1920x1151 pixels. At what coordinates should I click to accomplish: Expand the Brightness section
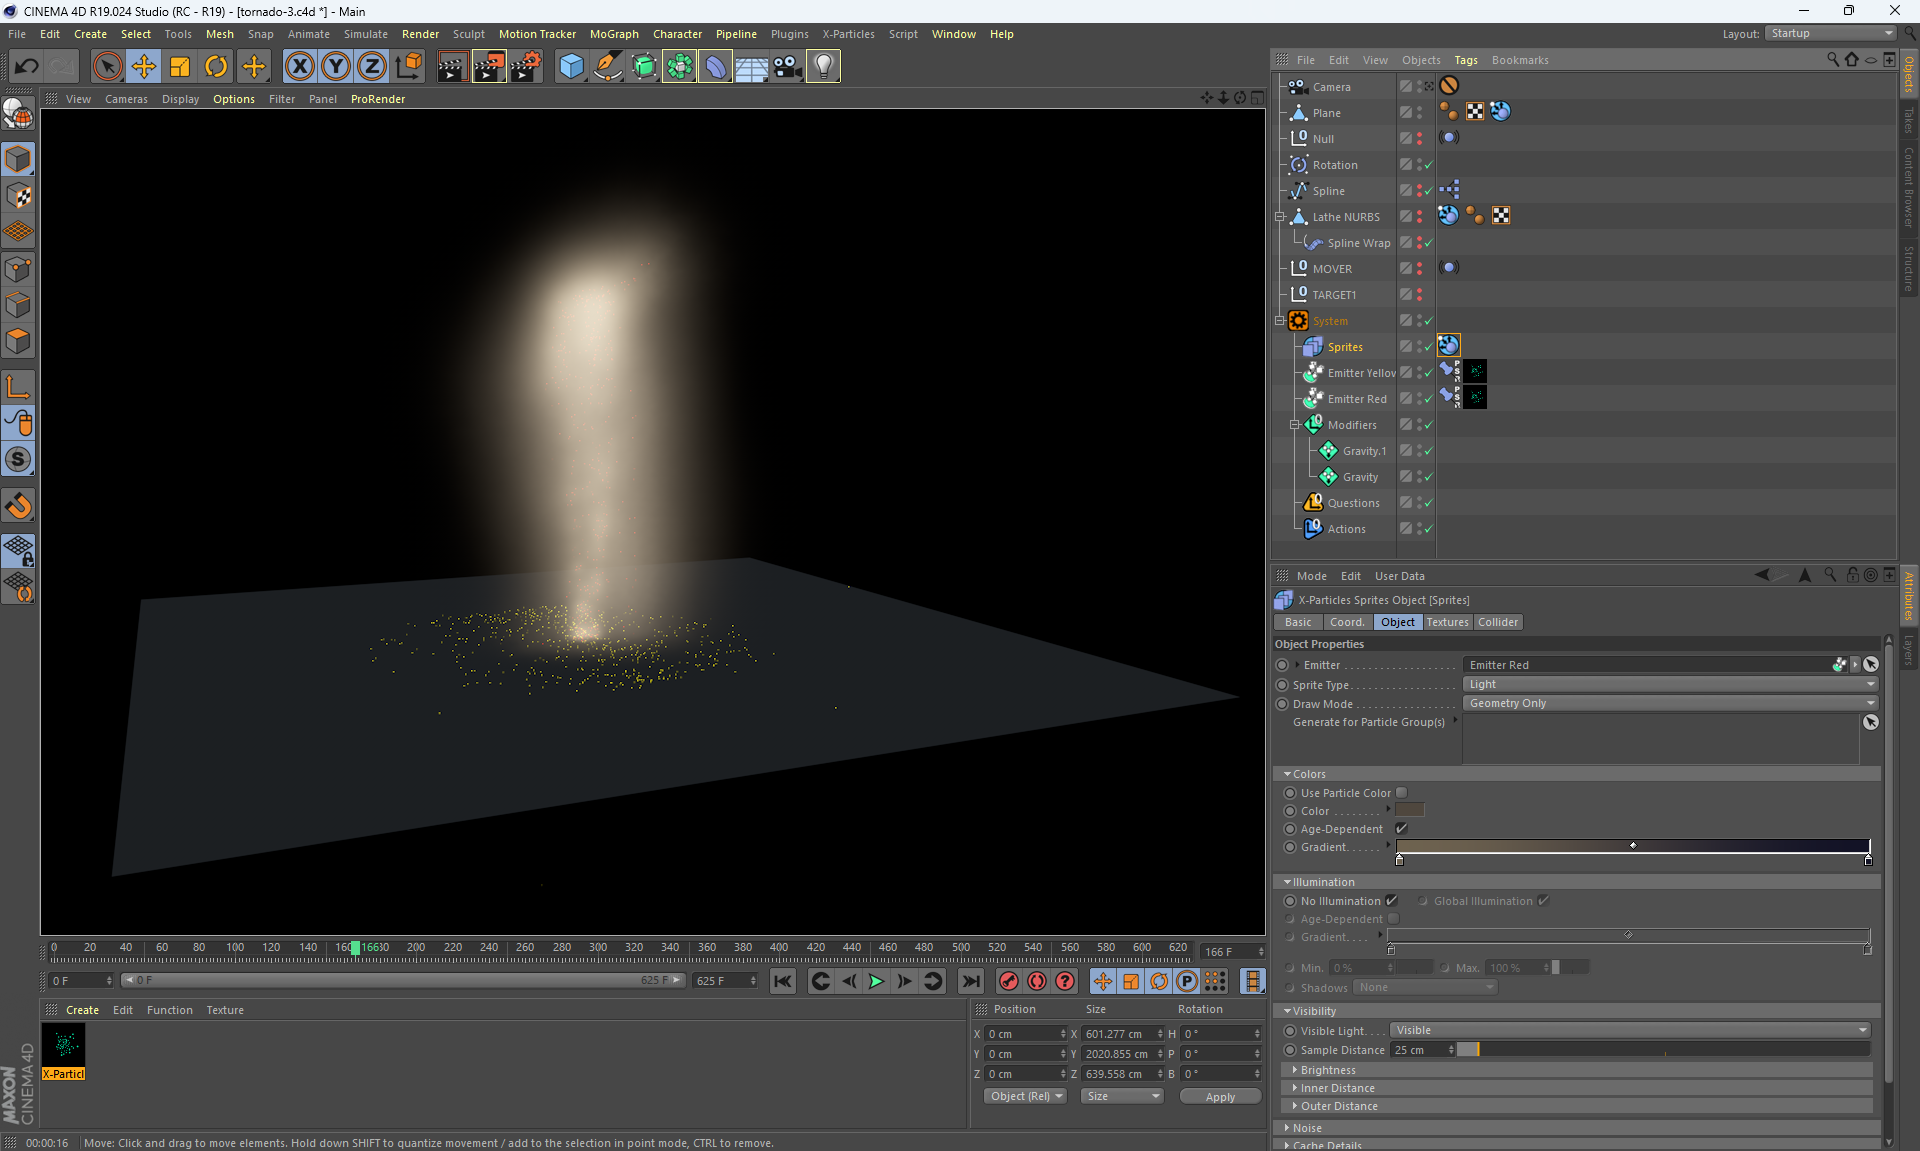coord(1328,1070)
